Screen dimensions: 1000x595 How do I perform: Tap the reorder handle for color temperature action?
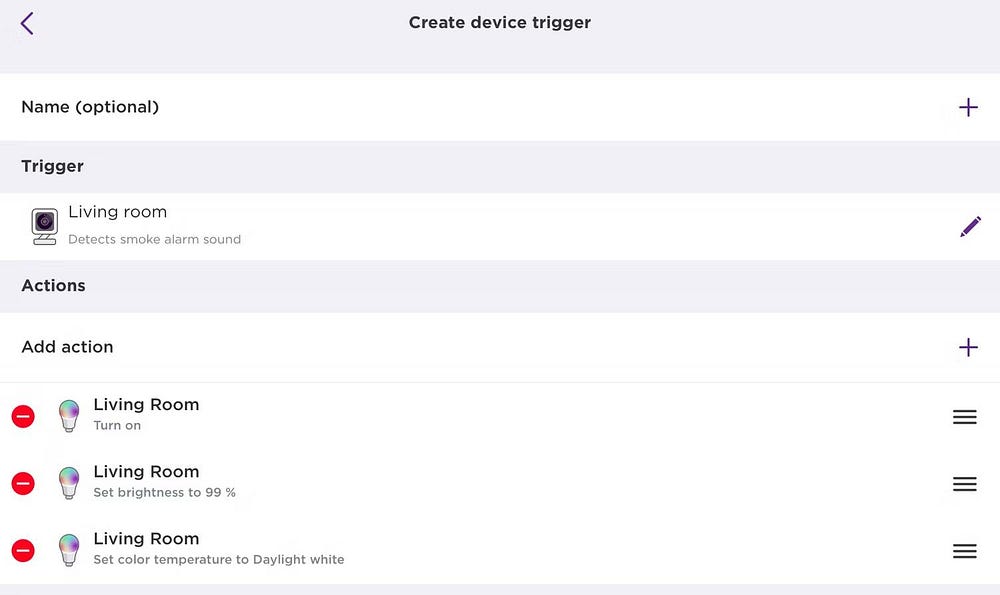coord(964,551)
